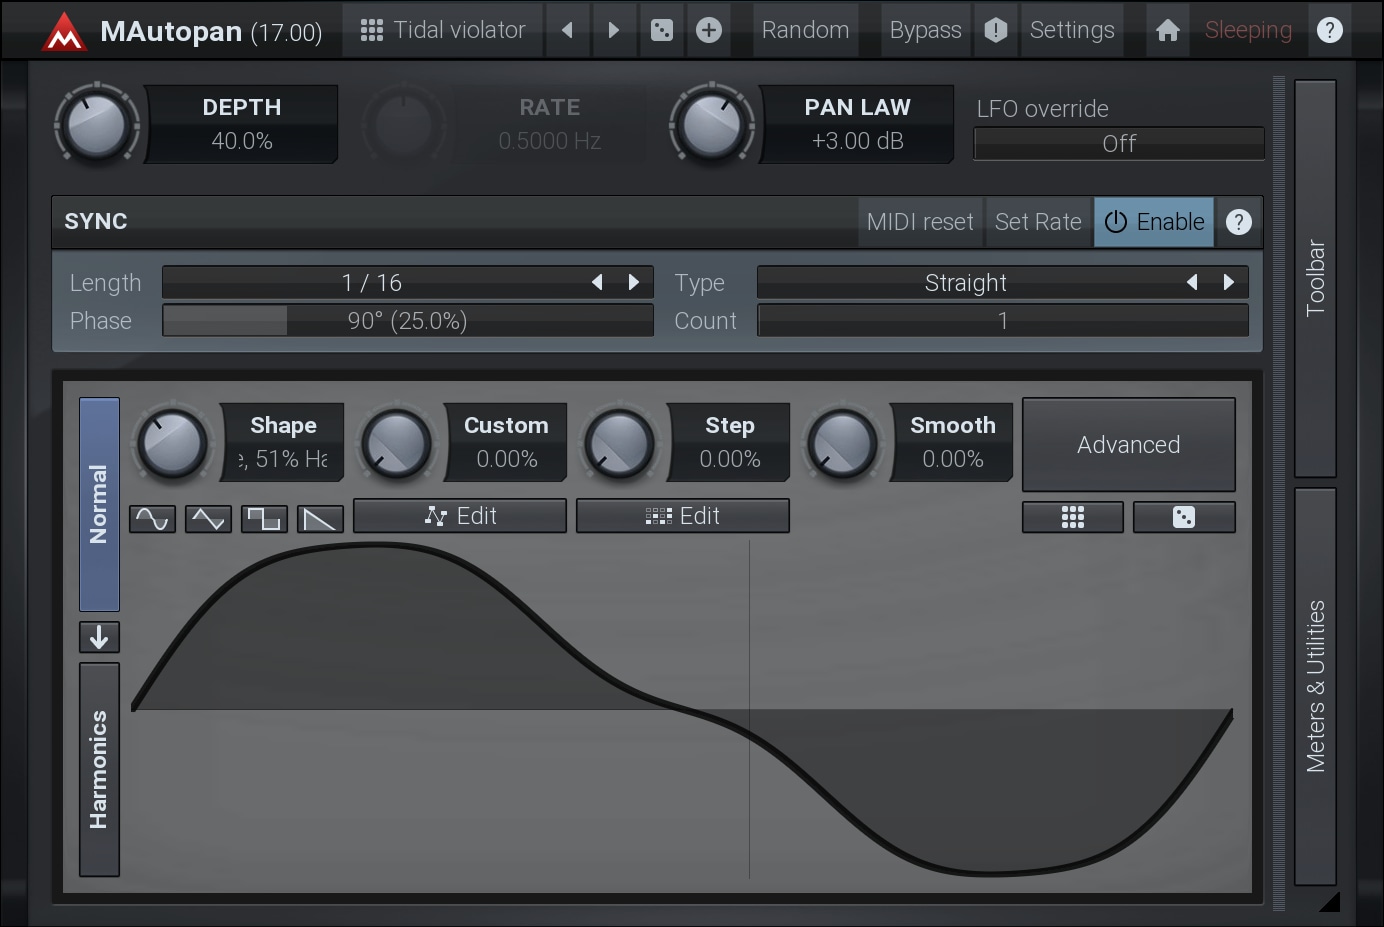This screenshot has height=927, width=1384.
Task: Select the square wave shape icon
Action: click(x=264, y=519)
